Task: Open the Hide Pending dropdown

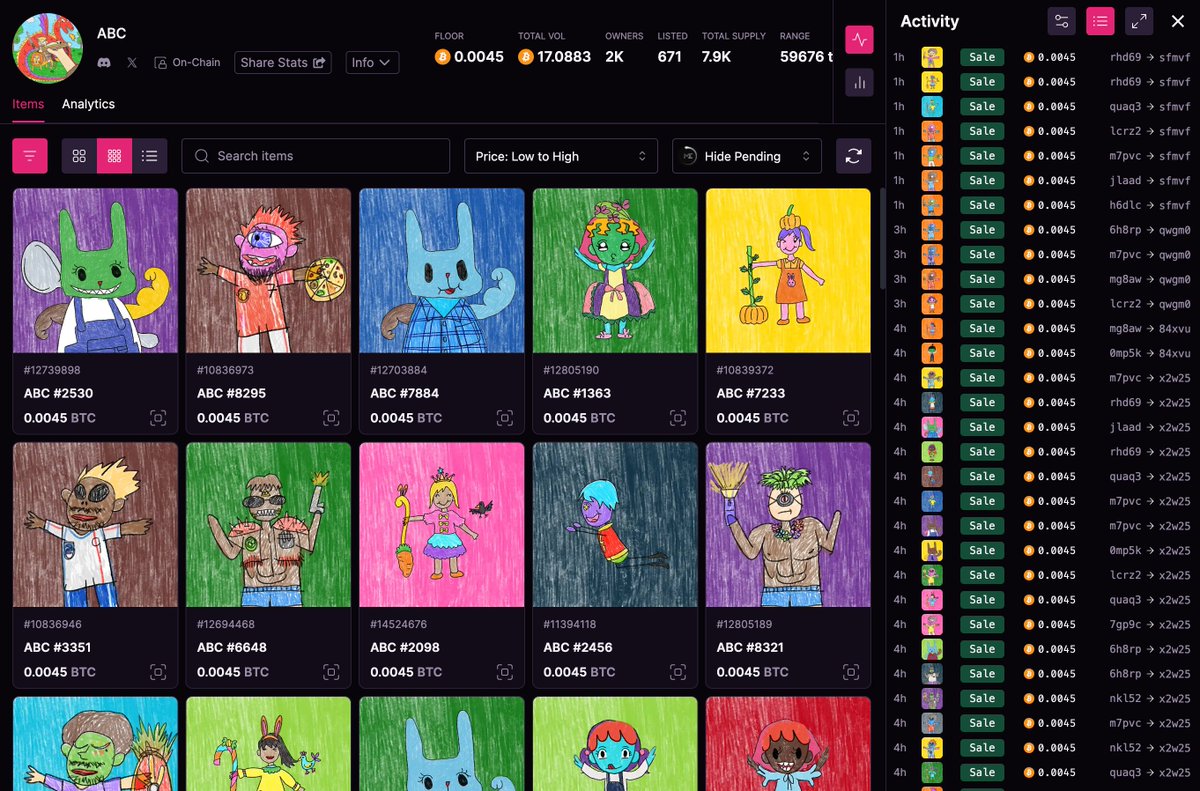Action: 747,156
